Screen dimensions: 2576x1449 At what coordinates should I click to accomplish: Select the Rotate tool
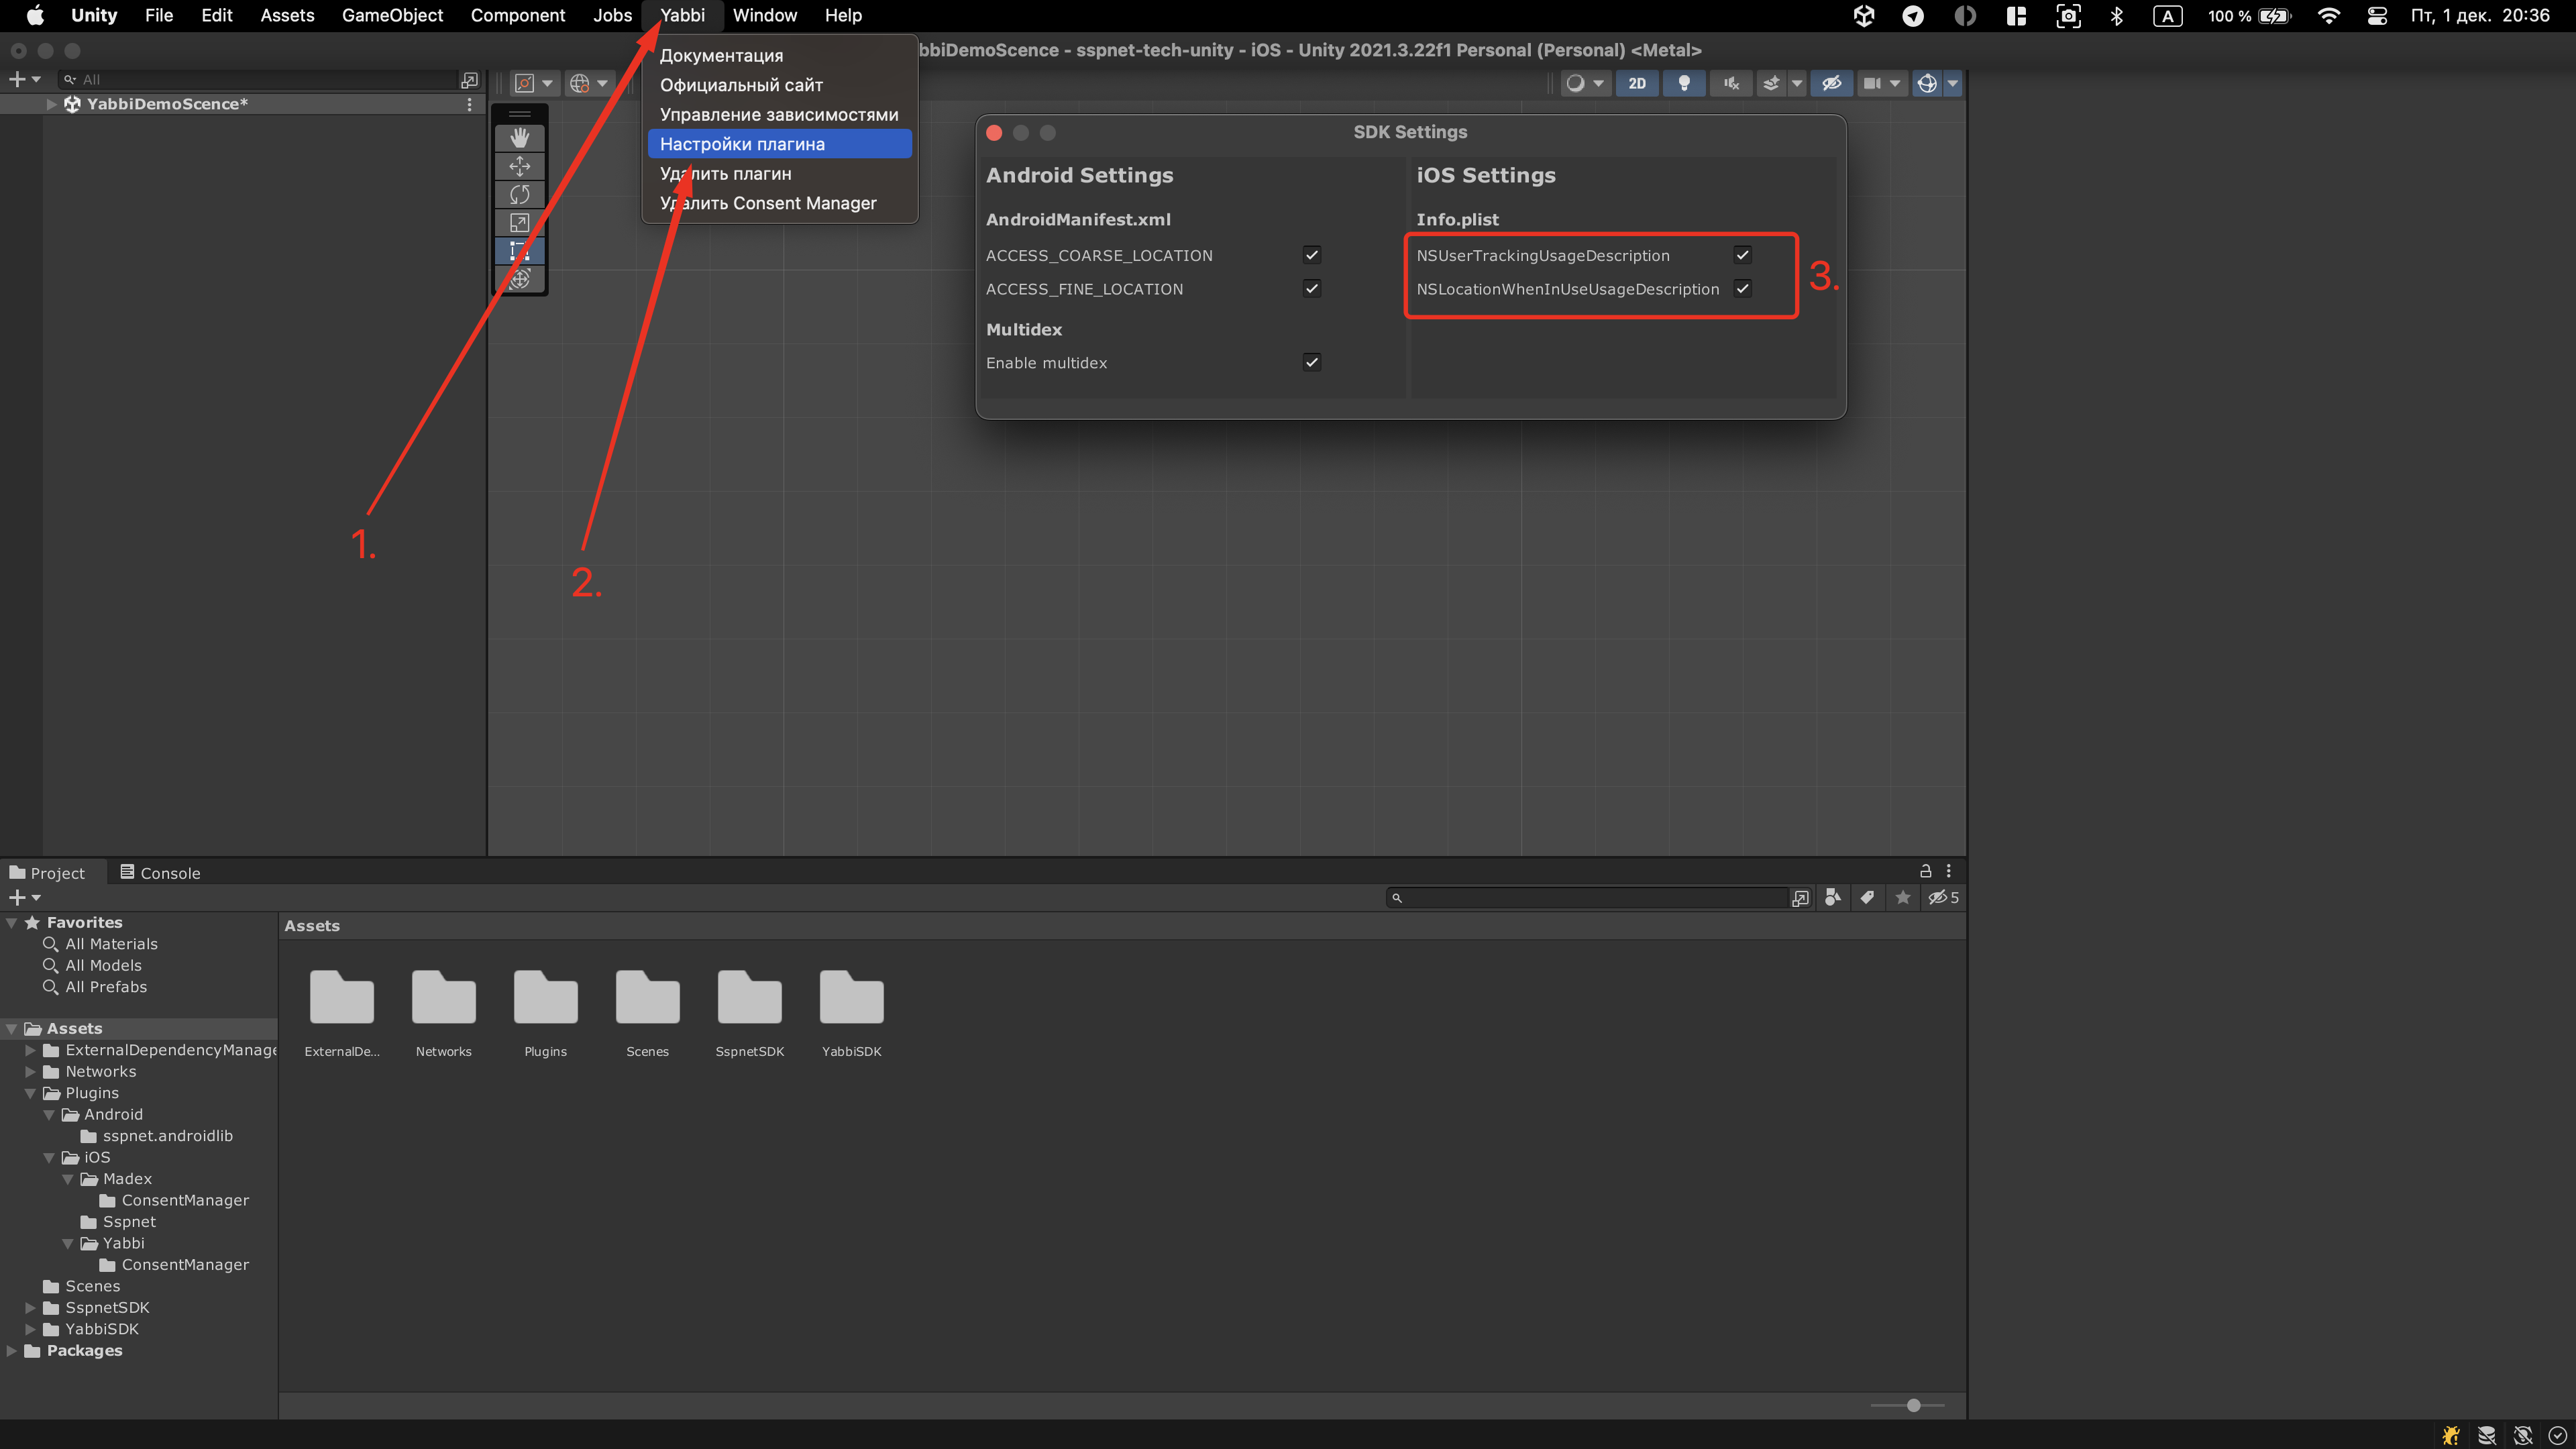point(519,194)
